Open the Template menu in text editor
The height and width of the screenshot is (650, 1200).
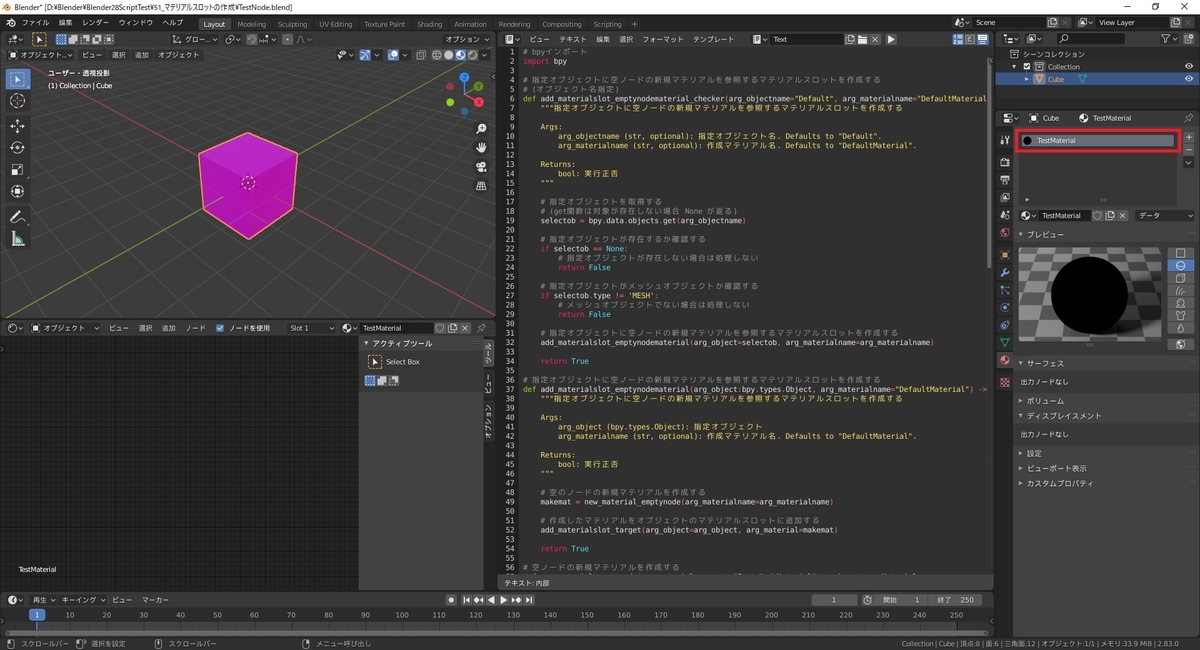click(x=714, y=39)
